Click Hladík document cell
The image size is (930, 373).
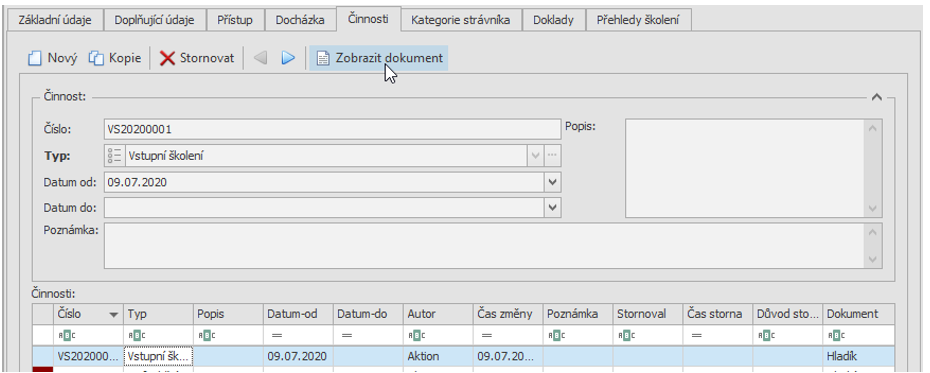pyautogui.click(x=858, y=356)
